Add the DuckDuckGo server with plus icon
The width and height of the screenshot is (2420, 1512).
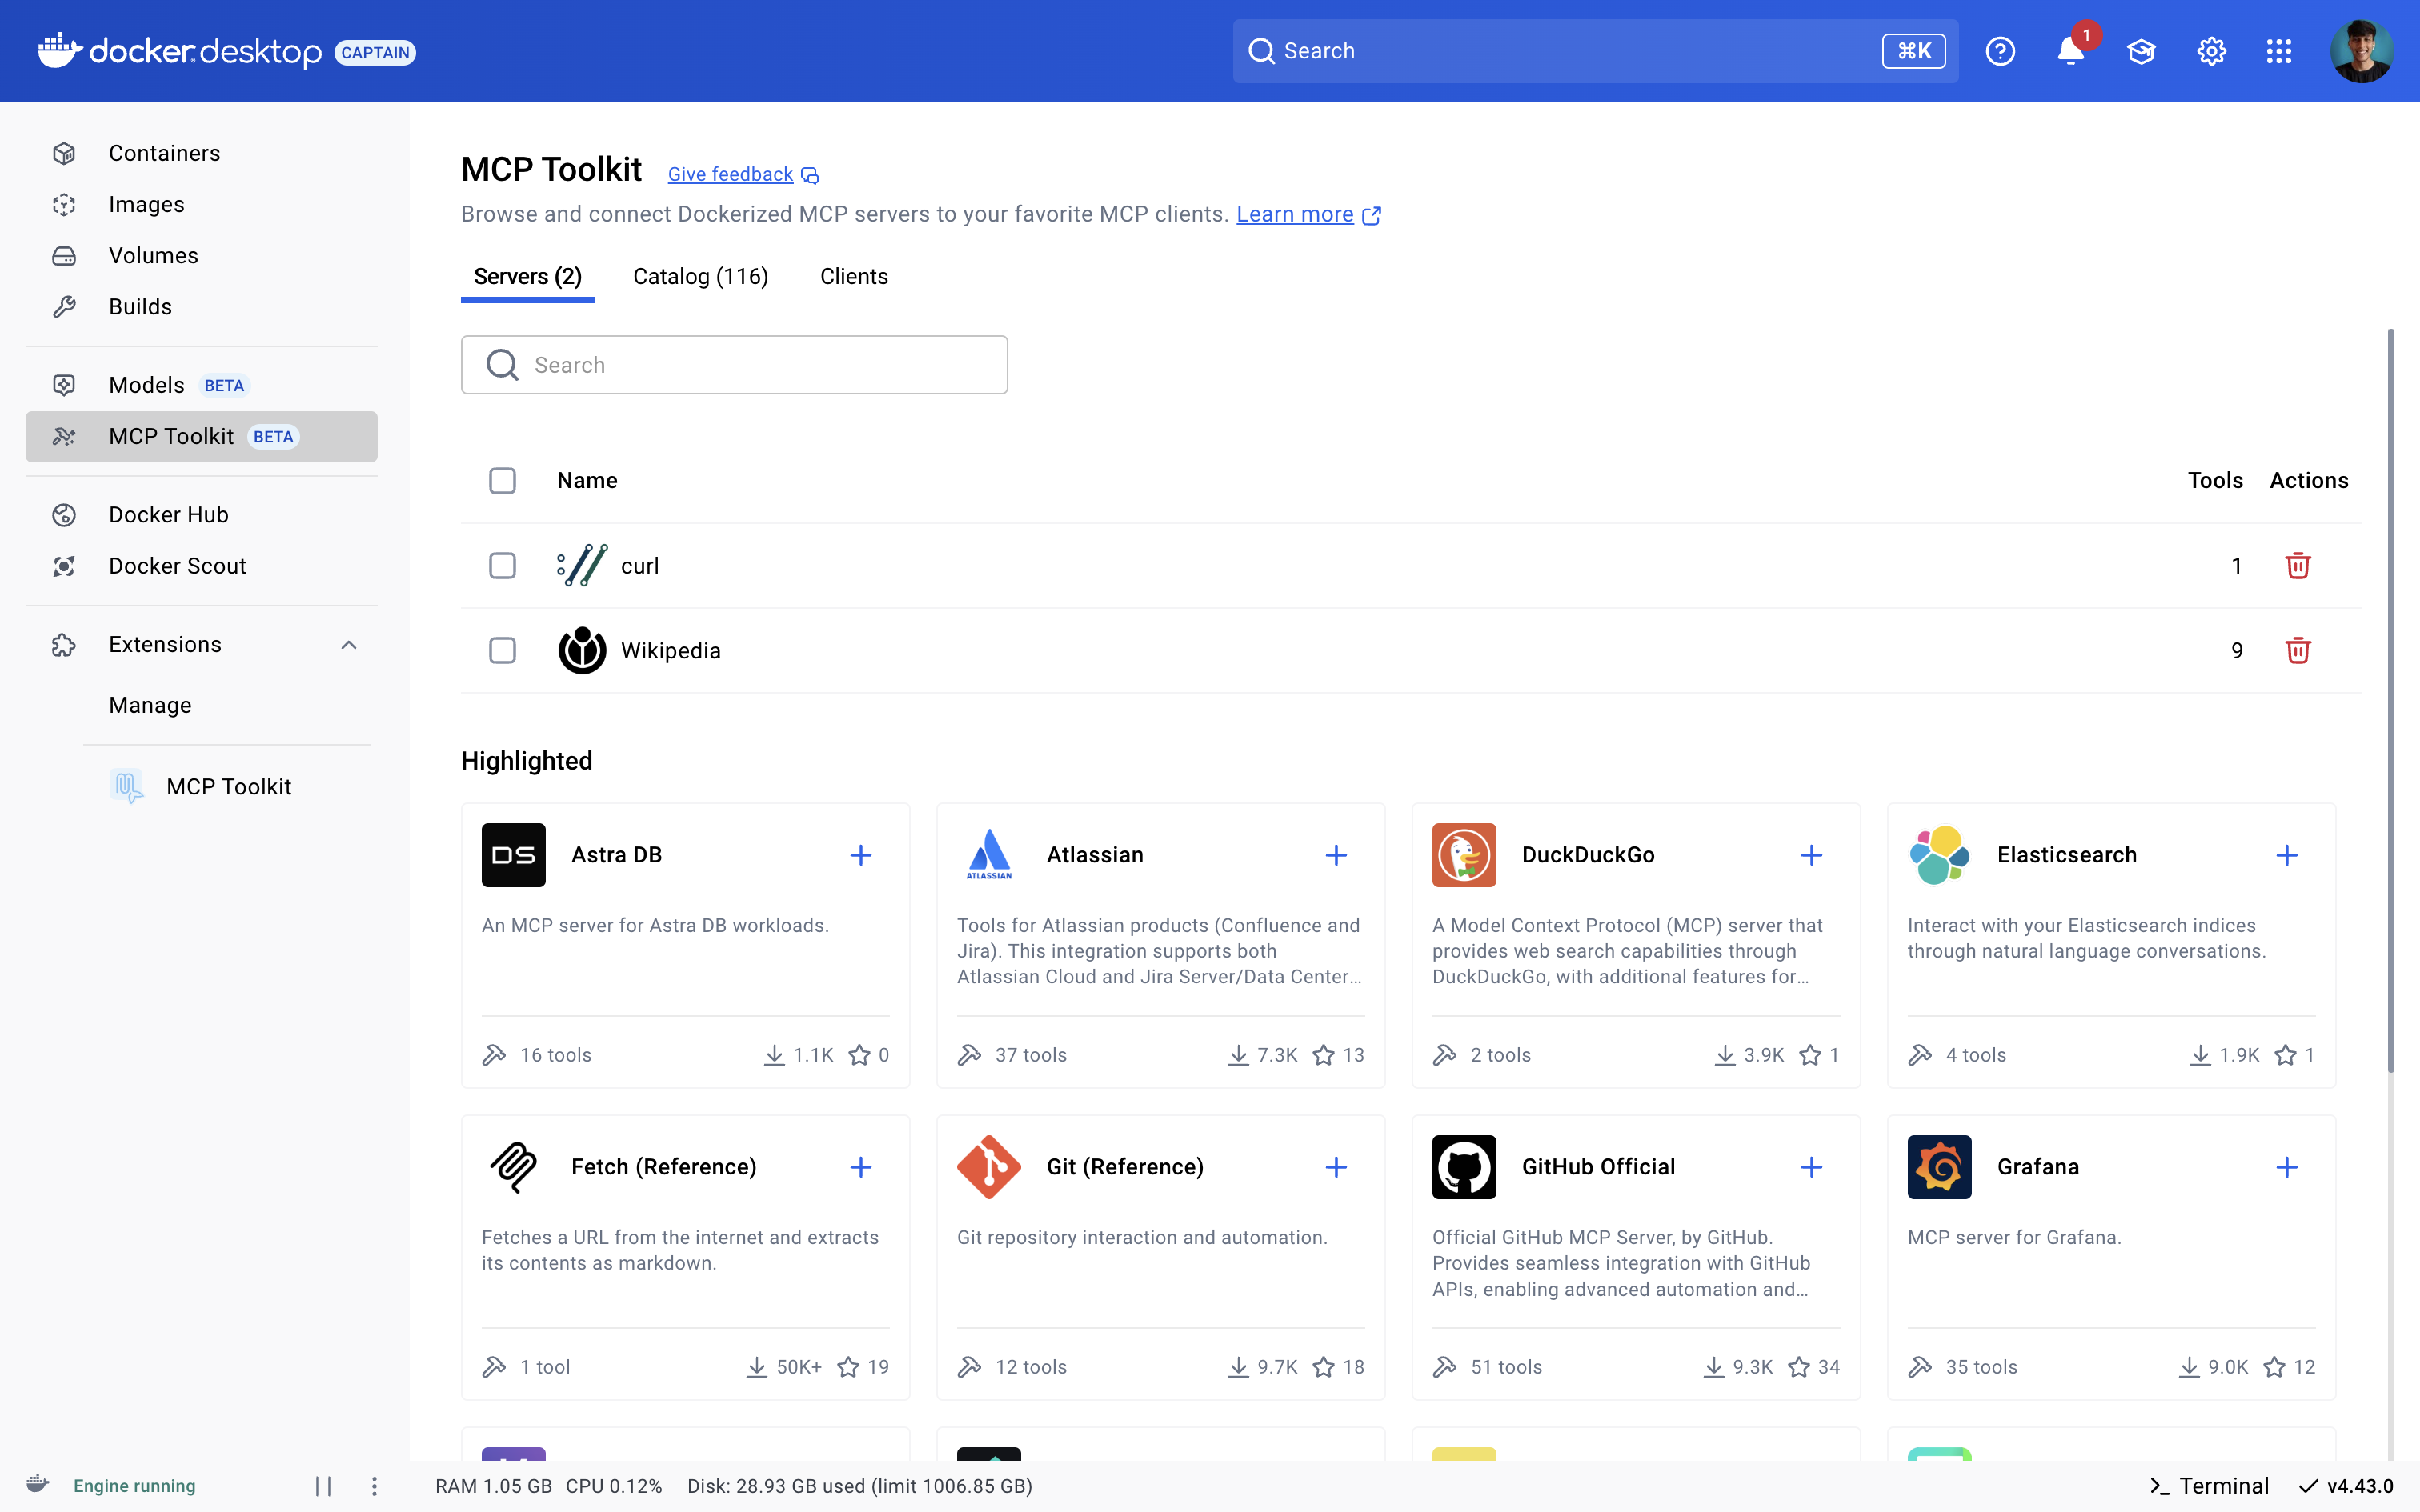pyautogui.click(x=1811, y=855)
